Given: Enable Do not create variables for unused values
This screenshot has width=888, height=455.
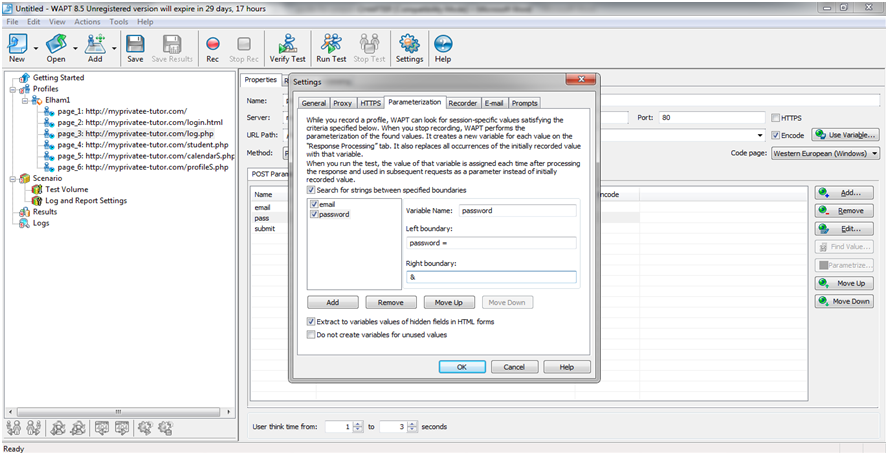Looking at the screenshot, I should click(311, 334).
